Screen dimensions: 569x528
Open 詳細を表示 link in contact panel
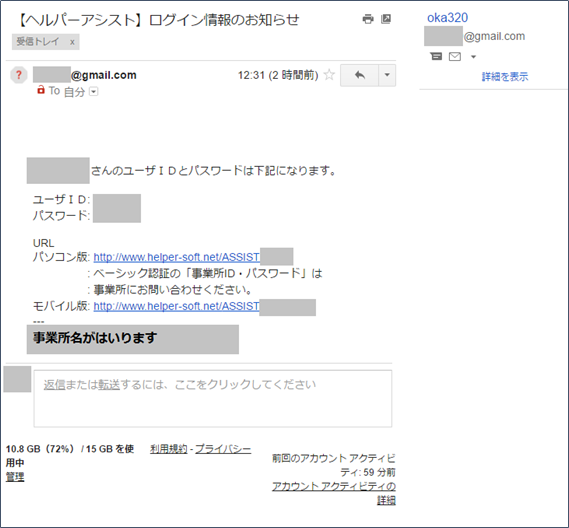(505, 77)
